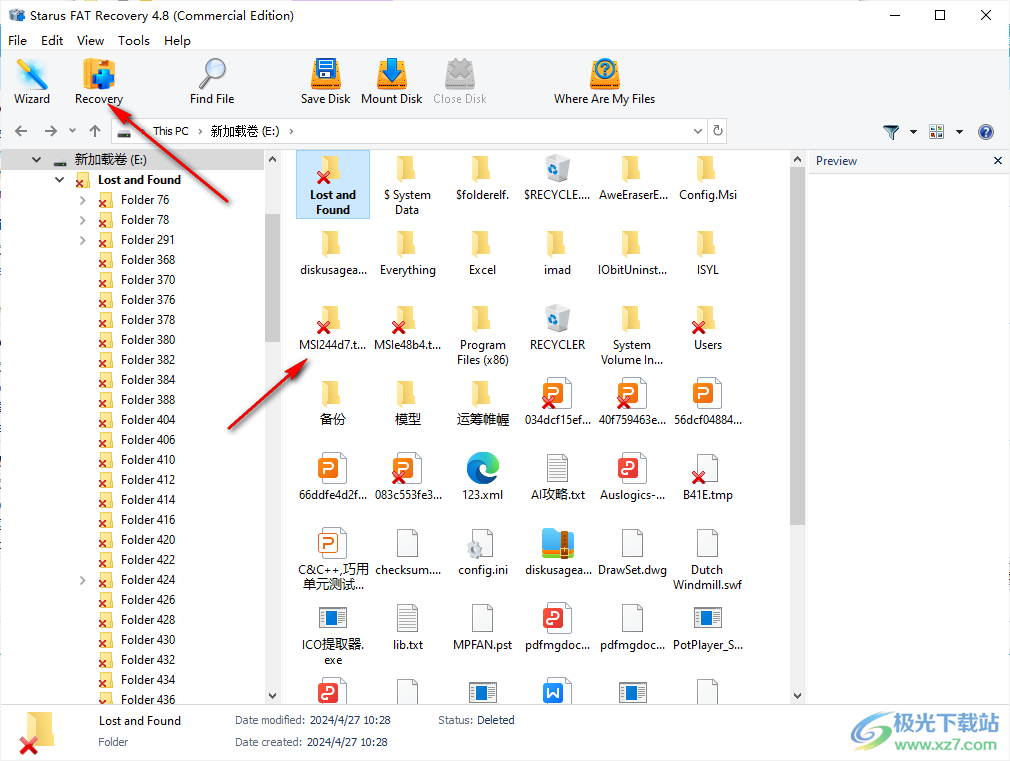The width and height of the screenshot is (1010, 761).
Task: Click the Recovery toolbar icon
Action: tap(99, 80)
